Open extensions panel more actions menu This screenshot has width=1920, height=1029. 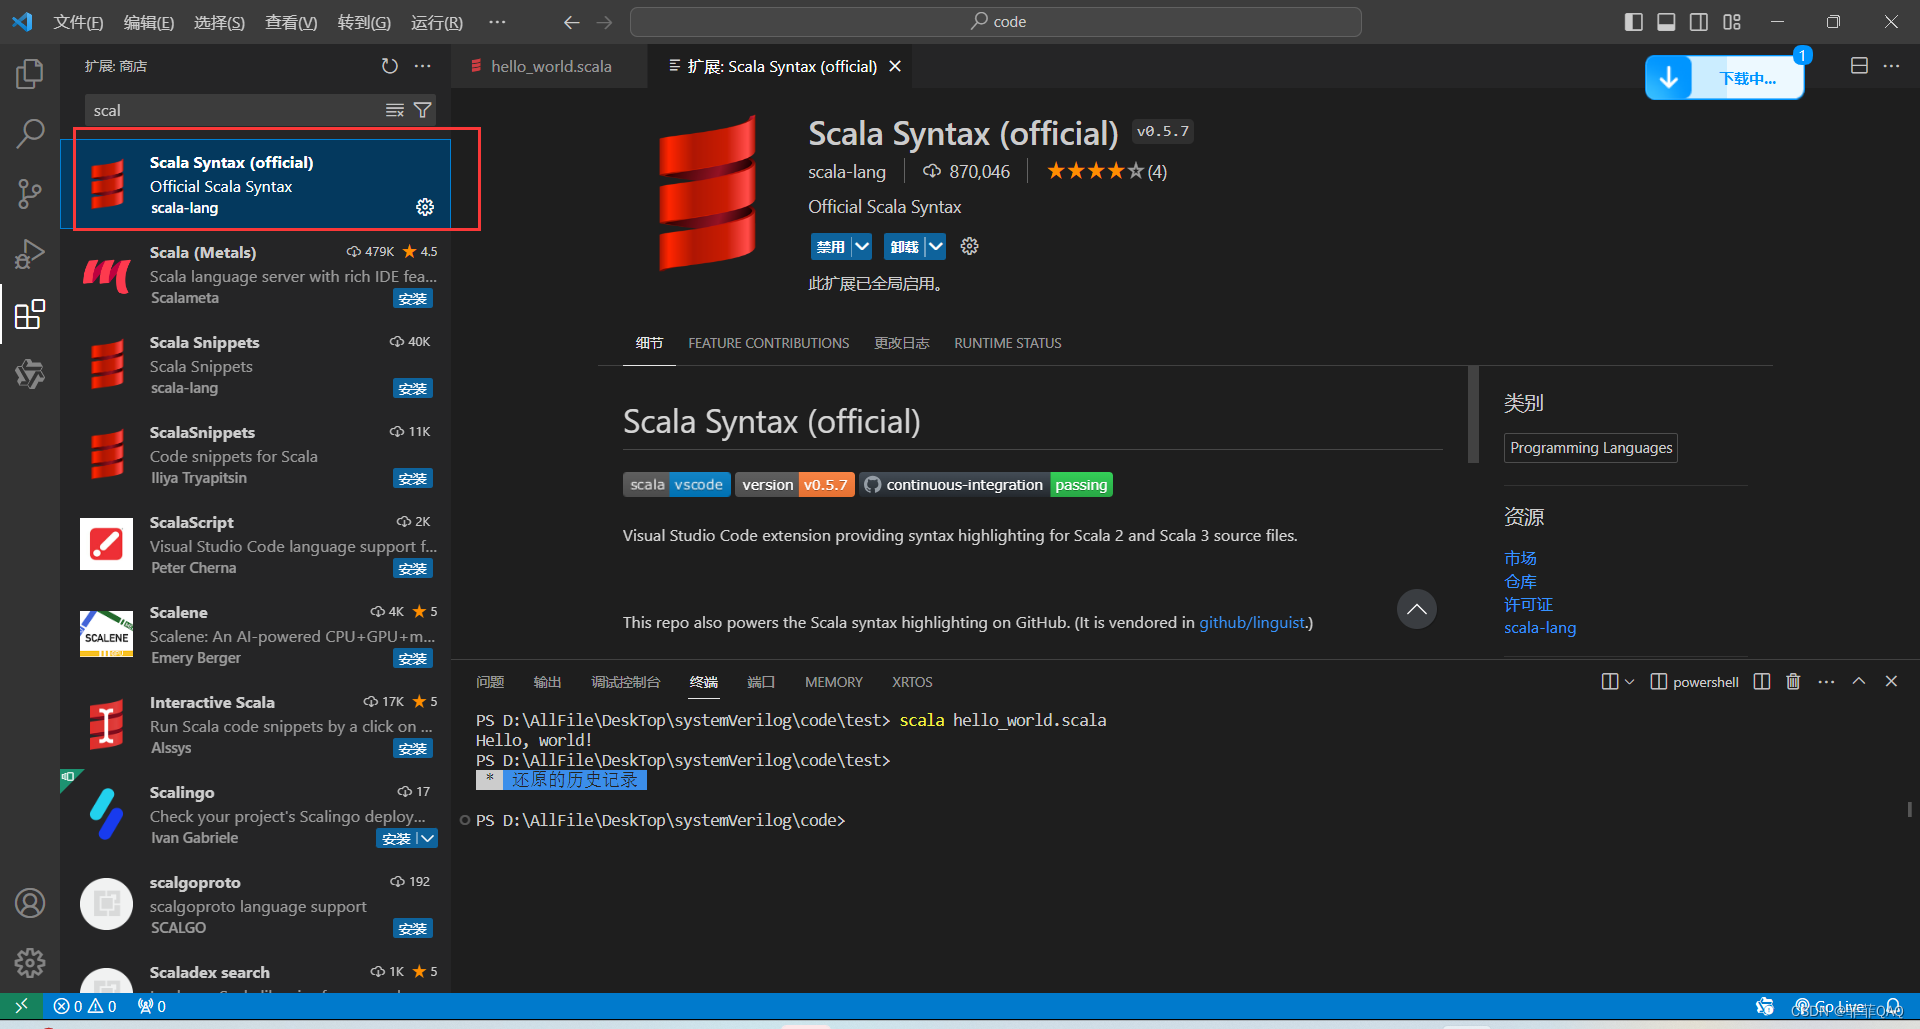pos(423,66)
